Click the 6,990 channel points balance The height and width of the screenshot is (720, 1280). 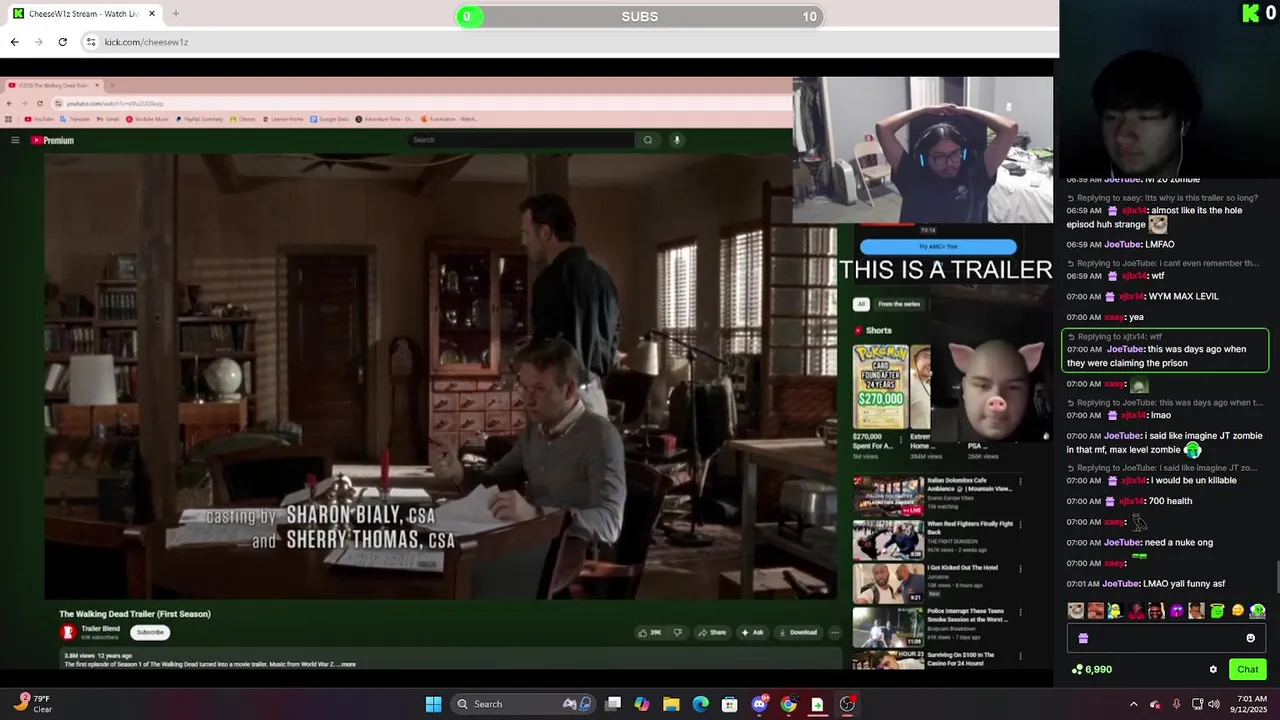(x=1092, y=670)
